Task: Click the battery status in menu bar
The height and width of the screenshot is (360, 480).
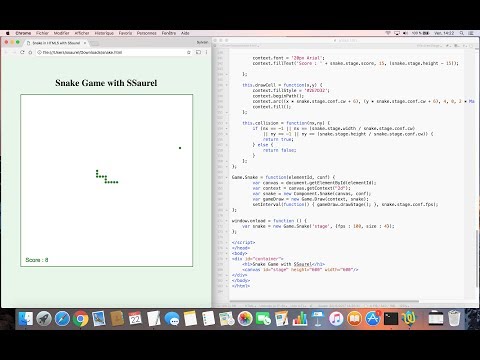Action: click(x=421, y=33)
